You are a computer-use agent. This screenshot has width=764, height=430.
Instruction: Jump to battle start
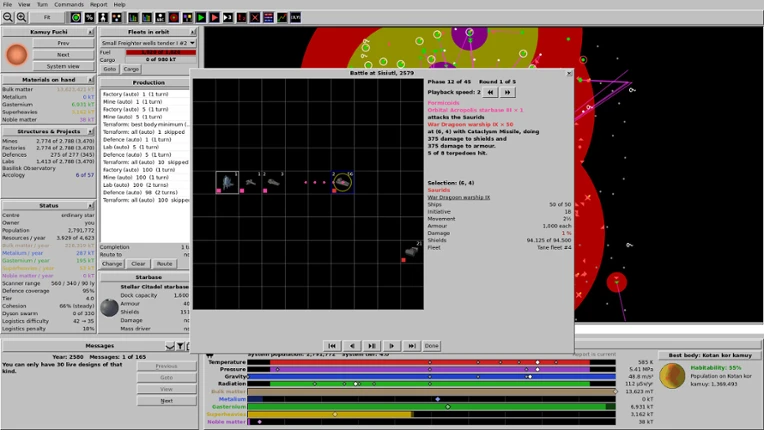[332, 346]
